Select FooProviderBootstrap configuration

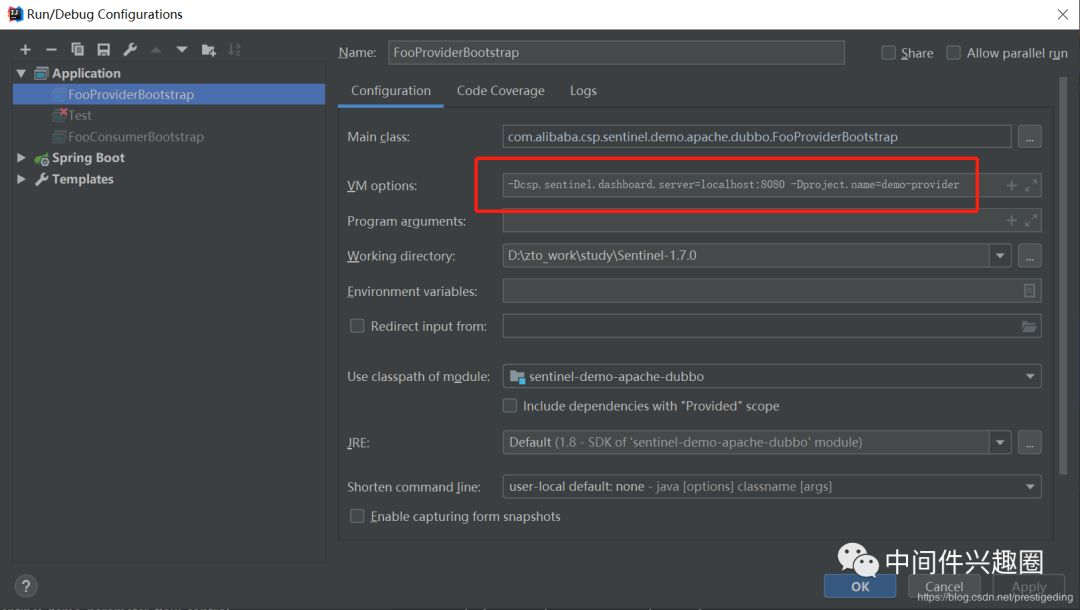point(169,94)
